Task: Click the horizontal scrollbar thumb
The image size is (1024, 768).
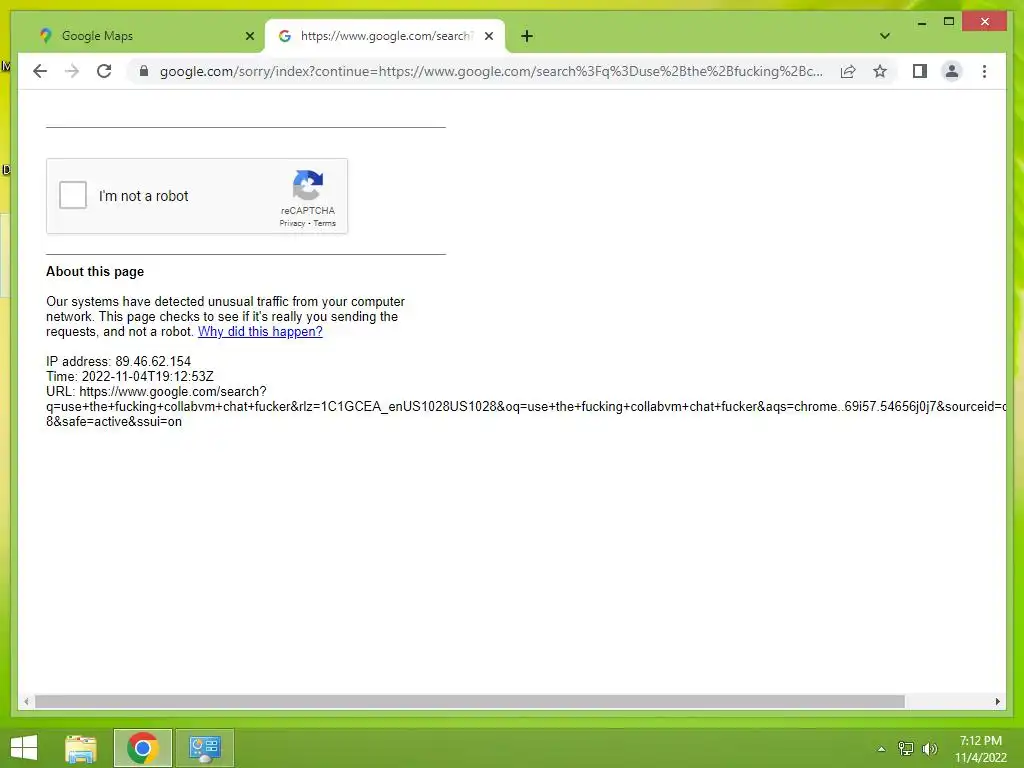Action: (470, 701)
